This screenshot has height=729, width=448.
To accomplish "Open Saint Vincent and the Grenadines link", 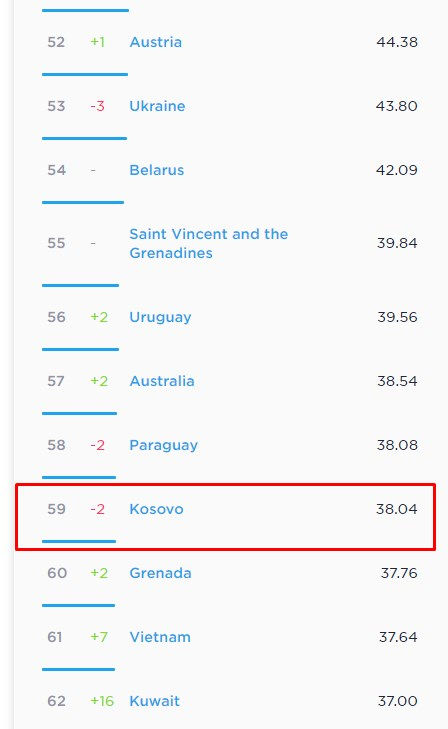I will coord(209,243).
